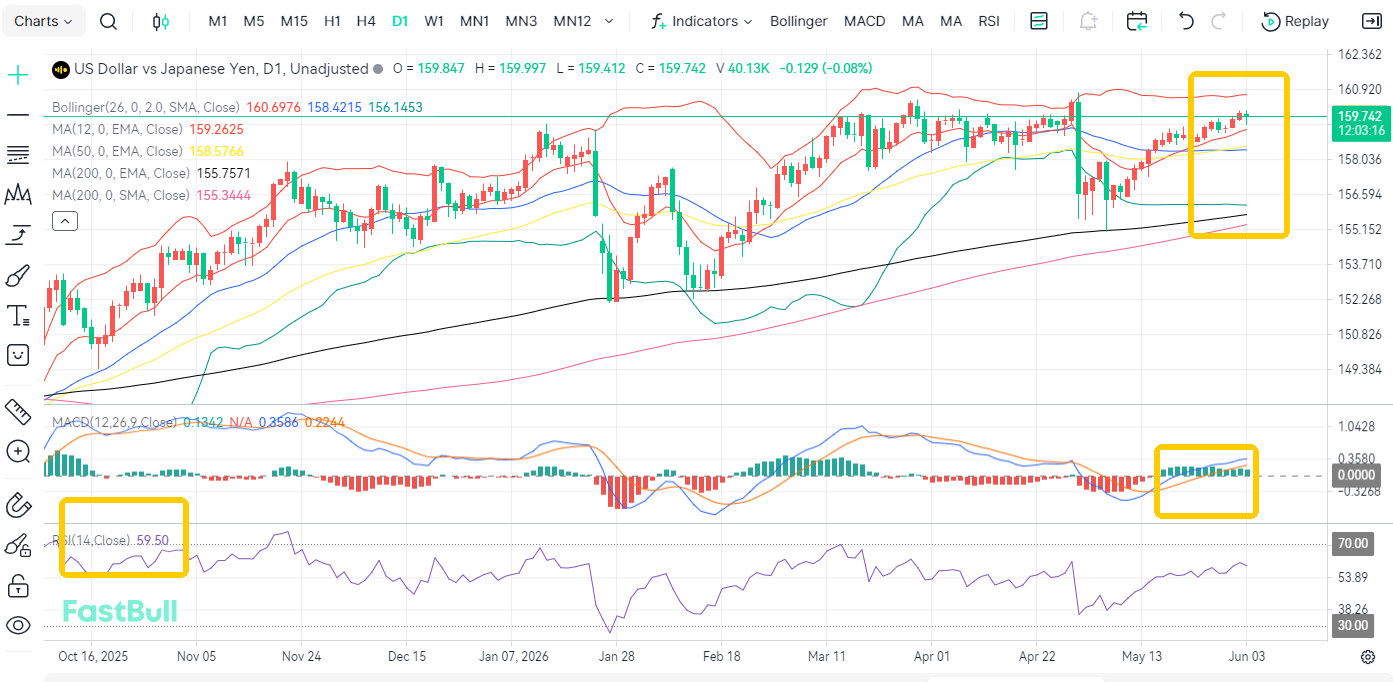Toggle visibility of all drawings

[x=18, y=626]
